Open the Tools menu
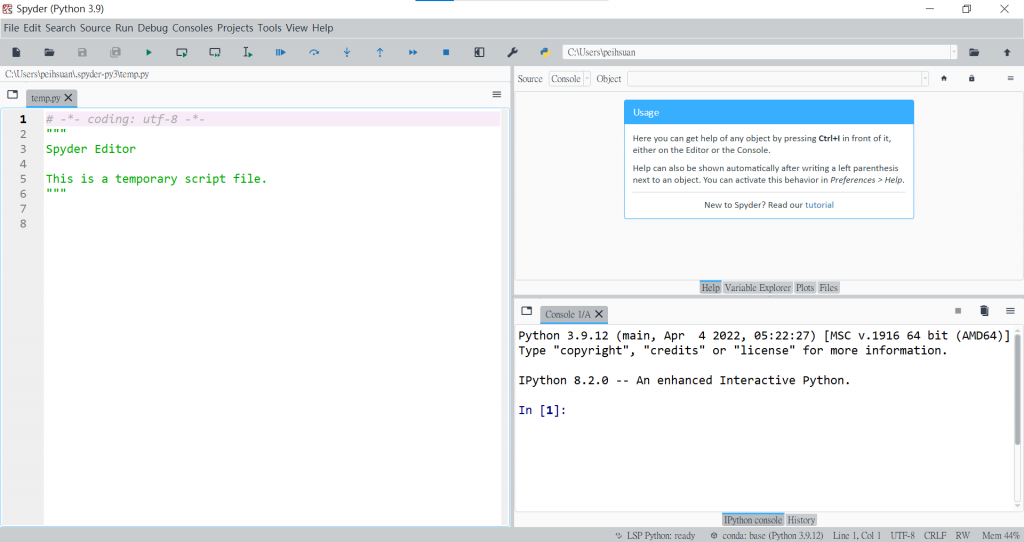1024x542 pixels. click(x=269, y=28)
